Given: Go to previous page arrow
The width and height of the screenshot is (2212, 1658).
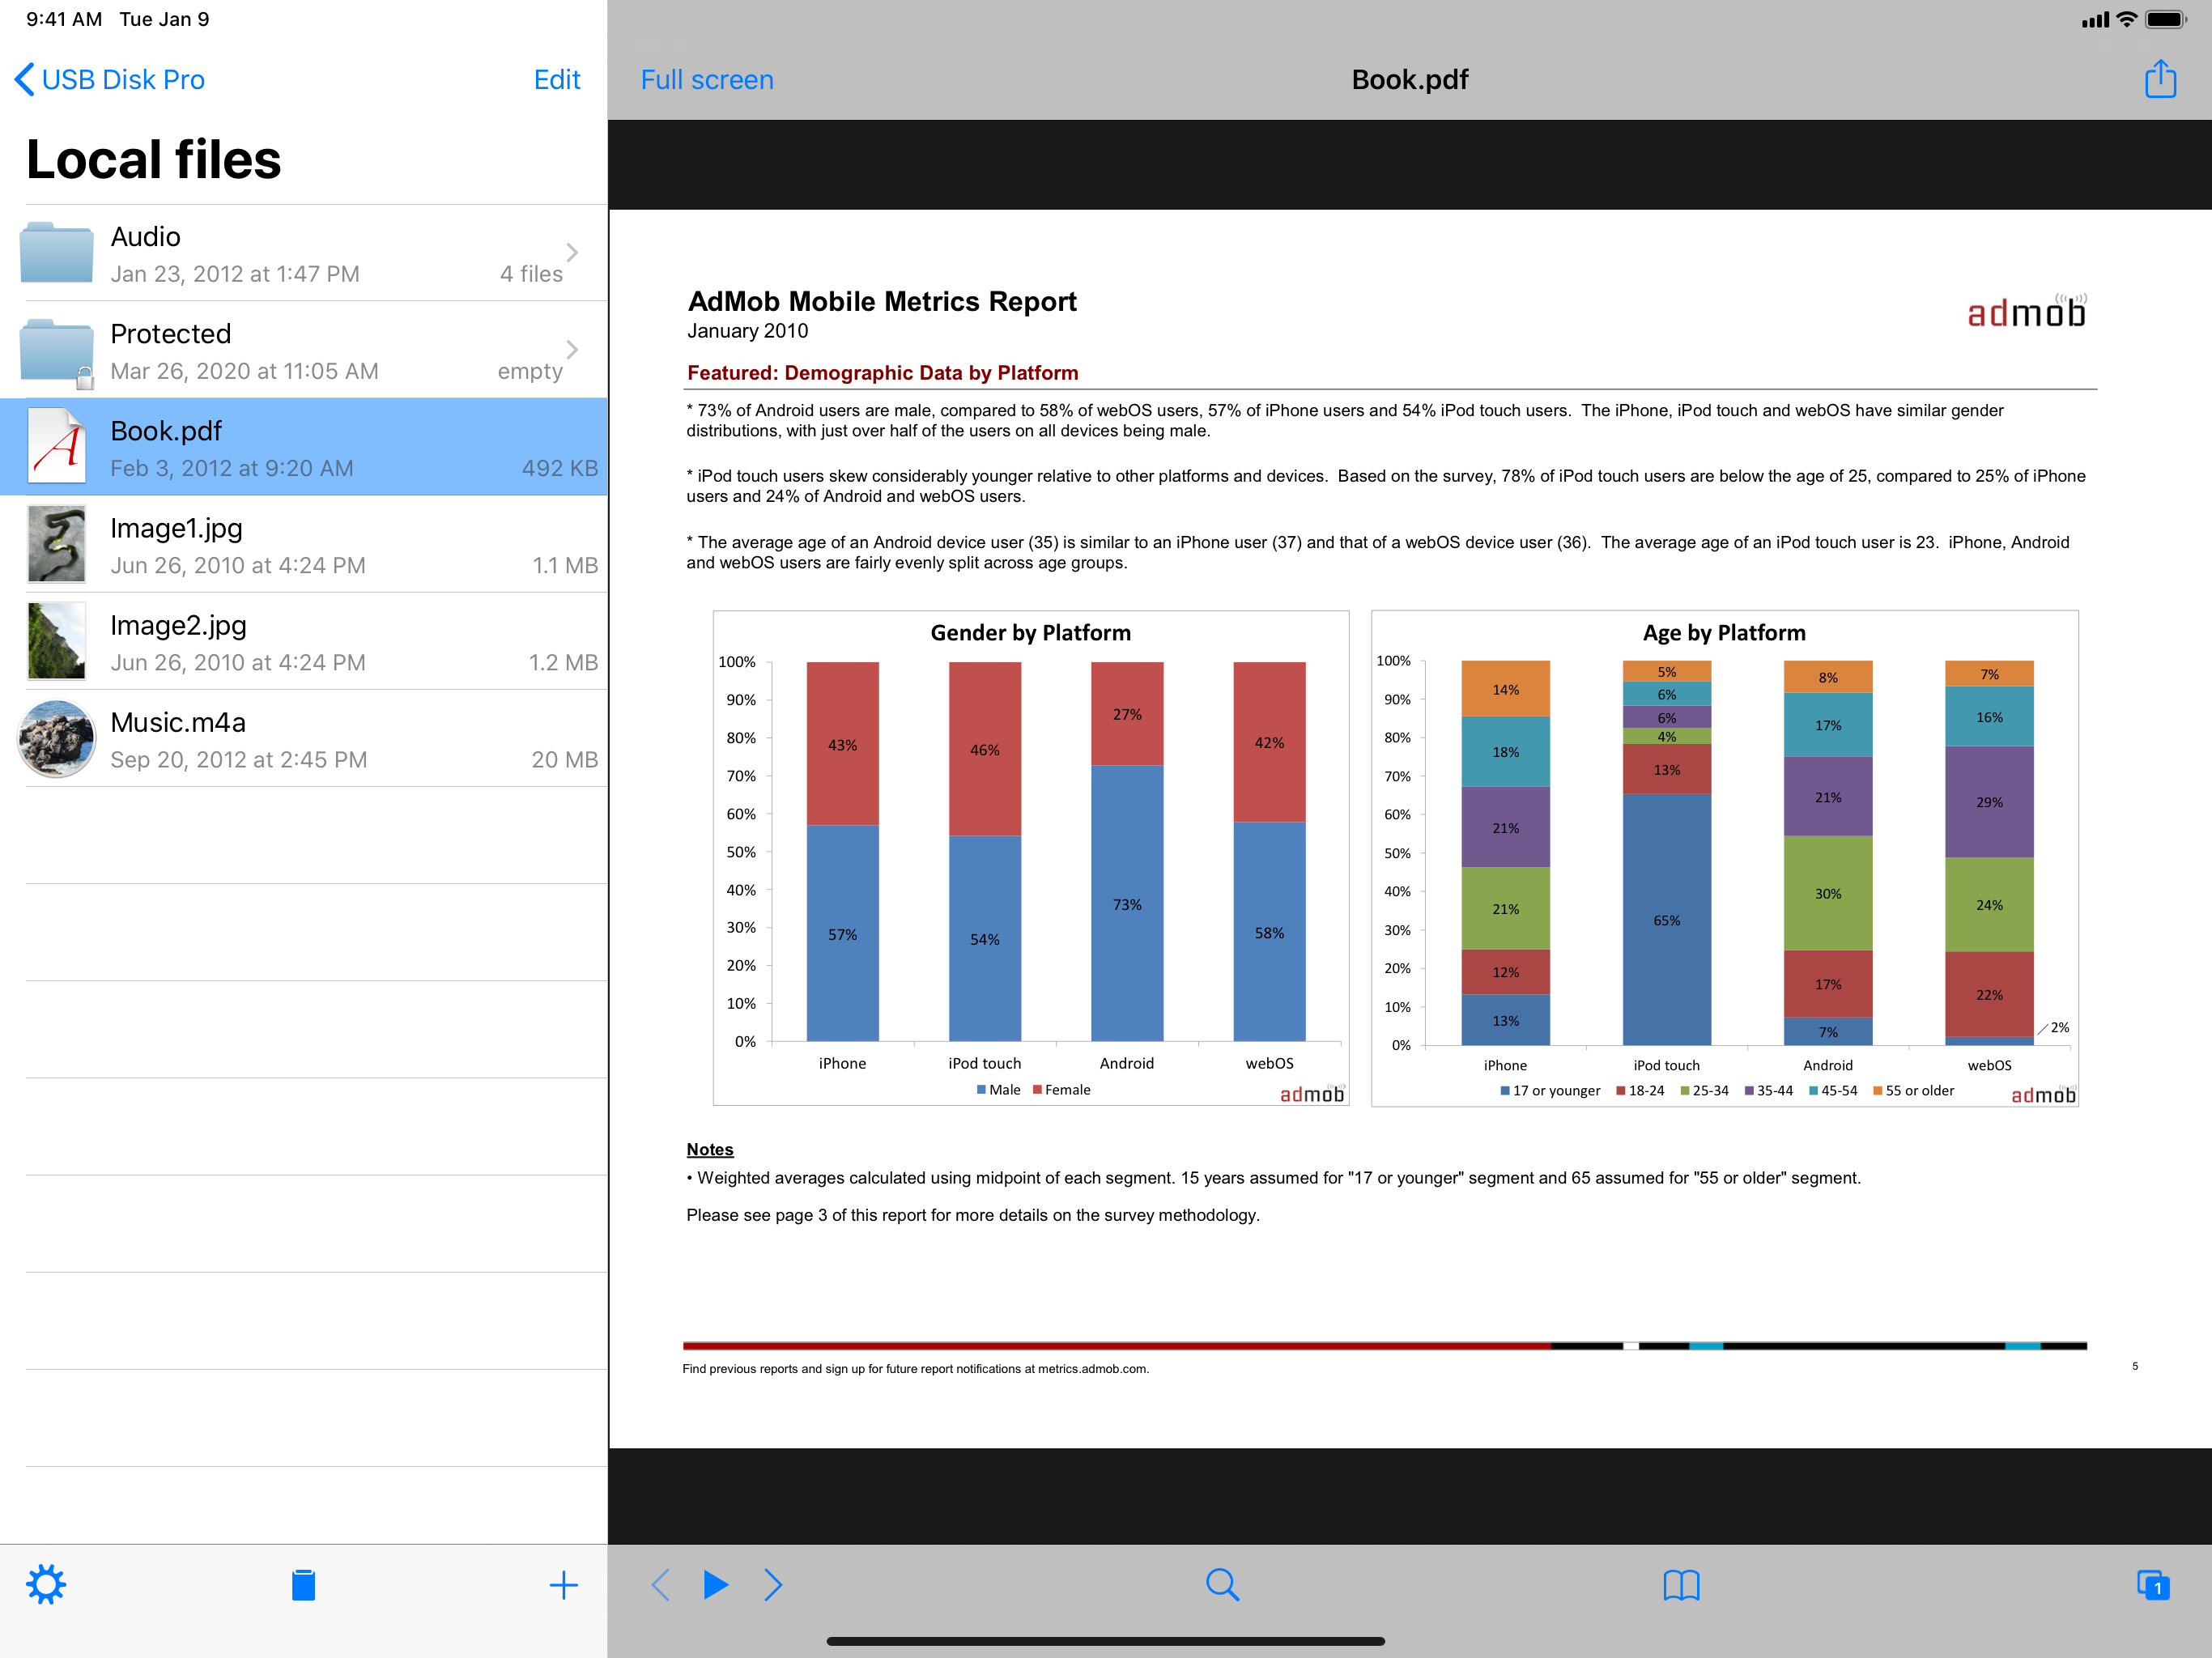Looking at the screenshot, I should 660,1584.
